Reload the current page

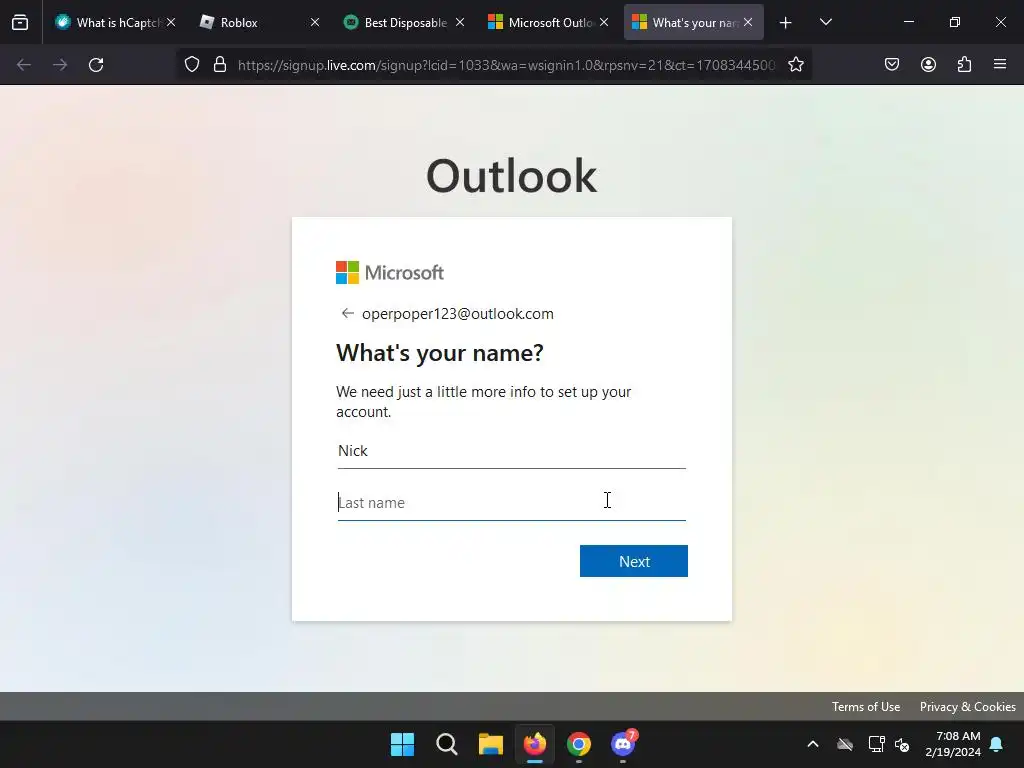click(96, 65)
